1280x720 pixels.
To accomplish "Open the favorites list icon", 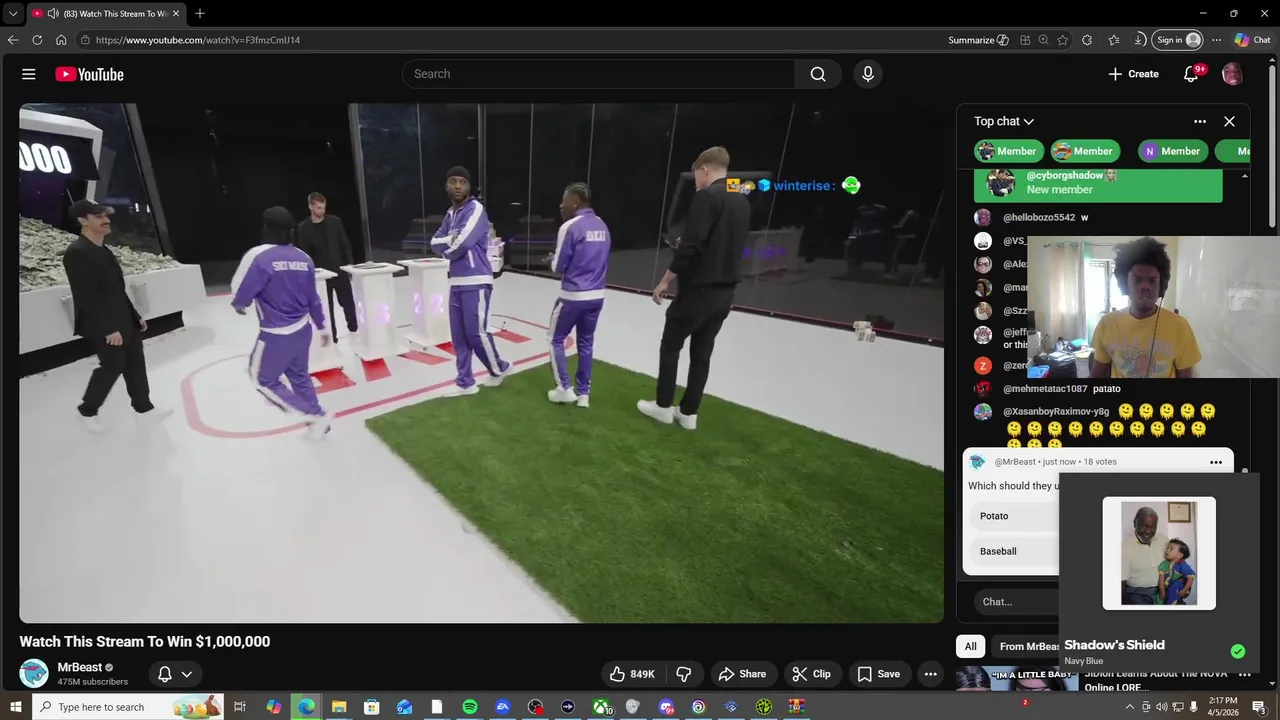I will pyautogui.click(x=1114, y=40).
